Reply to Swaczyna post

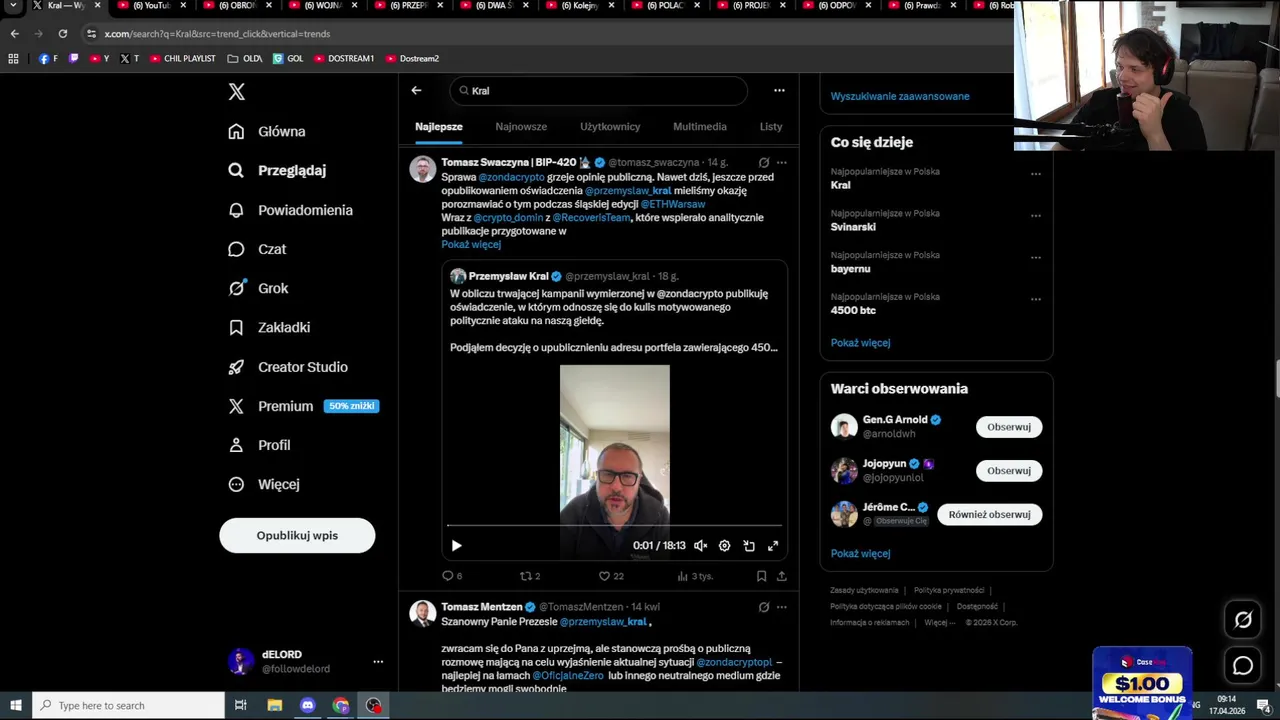pyautogui.click(x=452, y=576)
